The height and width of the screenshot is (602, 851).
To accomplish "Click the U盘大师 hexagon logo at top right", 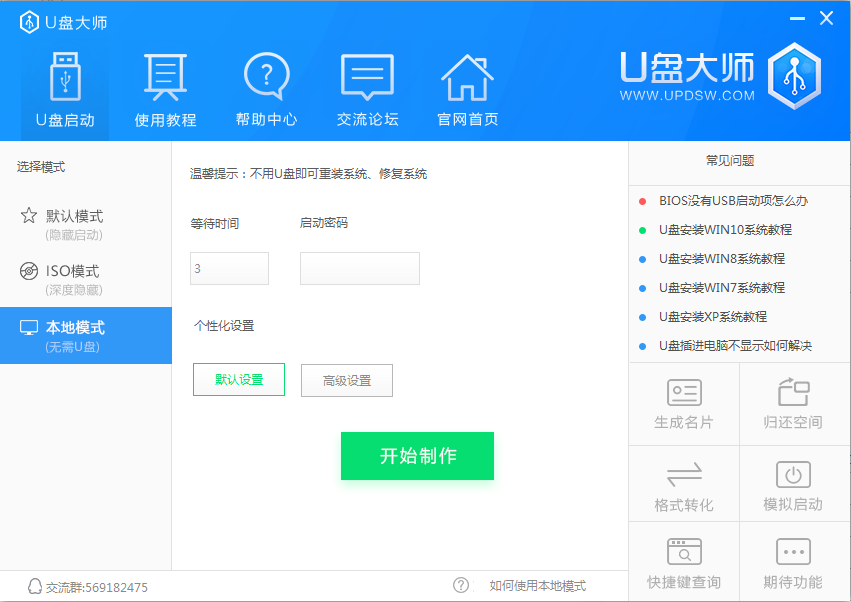I will [x=795, y=76].
